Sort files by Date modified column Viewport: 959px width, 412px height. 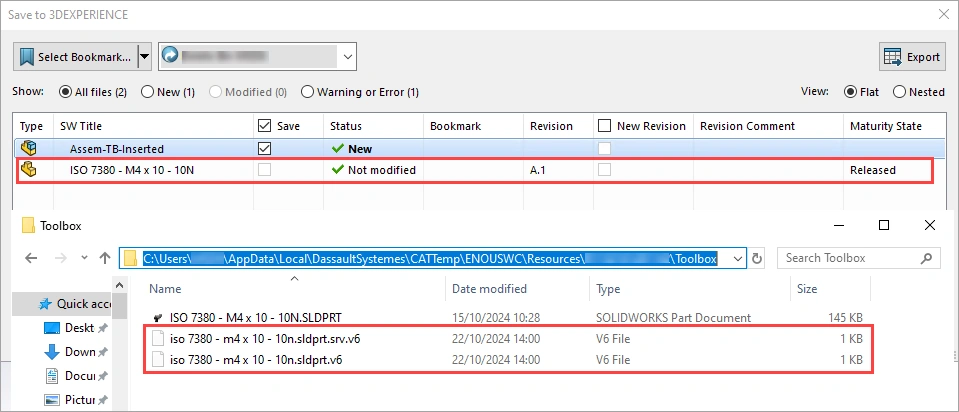point(490,289)
